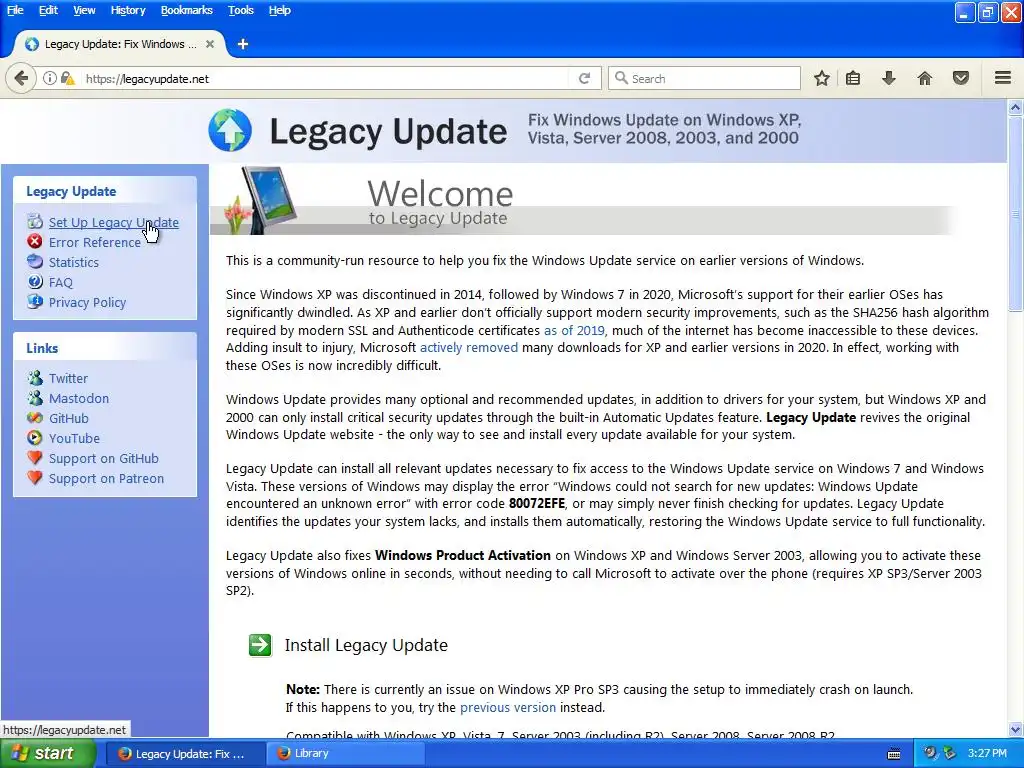The image size is (1024, 768).
Task: Click the page scrollbar down arrow
Action: point(1015,729)
